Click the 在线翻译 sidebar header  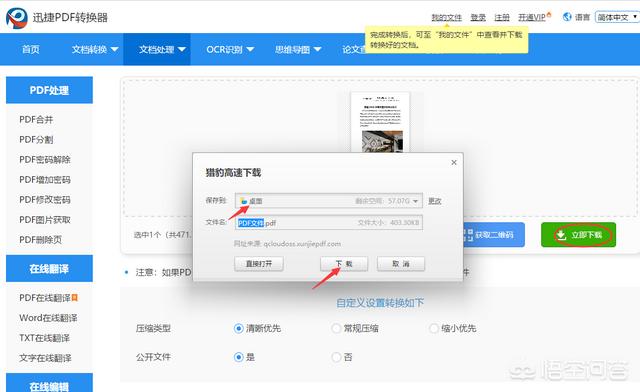[49, 269]
